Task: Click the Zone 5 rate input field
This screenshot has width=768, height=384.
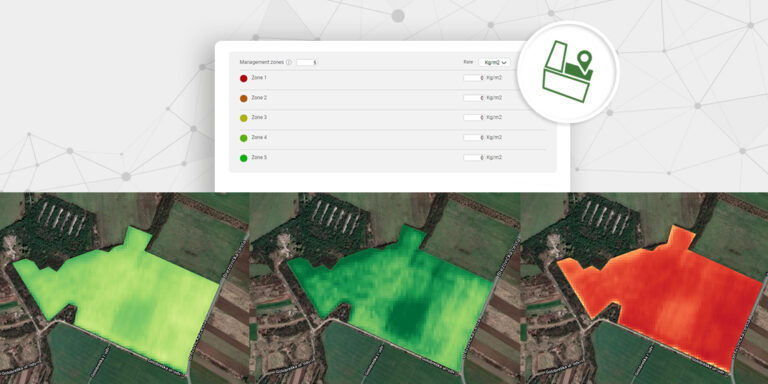Action: point(474,158)
